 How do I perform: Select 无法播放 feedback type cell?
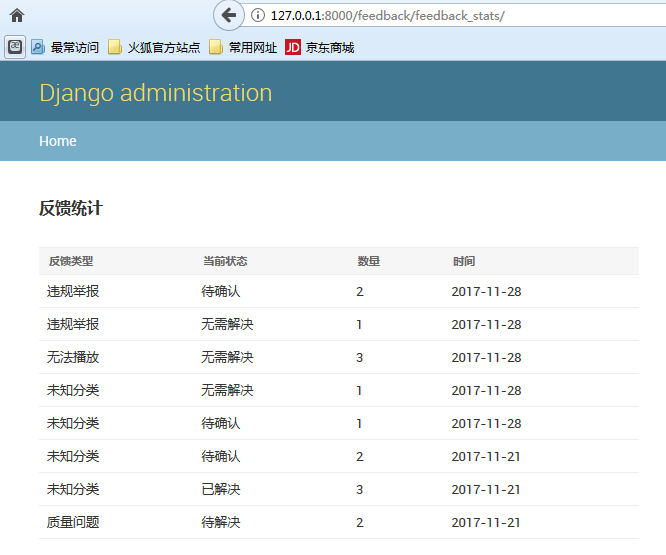tap(73, 357)
